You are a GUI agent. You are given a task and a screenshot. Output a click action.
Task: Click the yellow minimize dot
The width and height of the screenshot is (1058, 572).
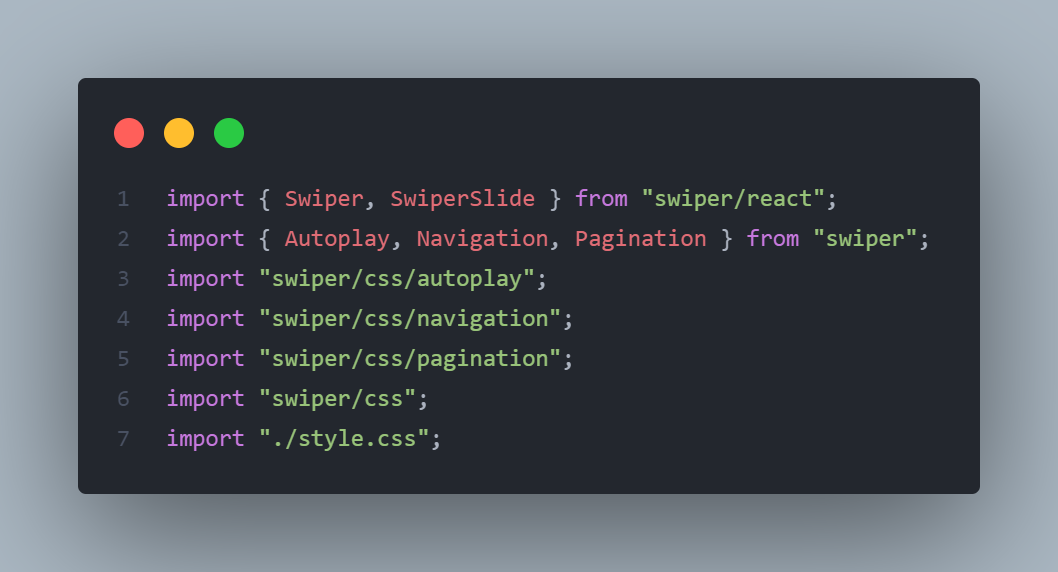click(179, 133)
